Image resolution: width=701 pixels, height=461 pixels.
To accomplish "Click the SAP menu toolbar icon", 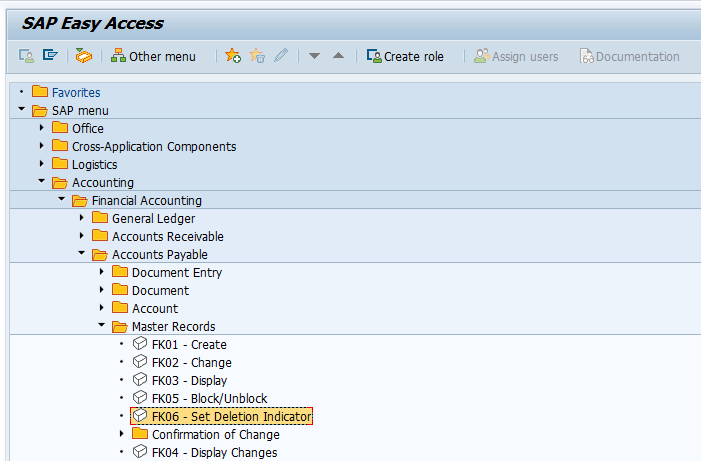I will (50, 55).
